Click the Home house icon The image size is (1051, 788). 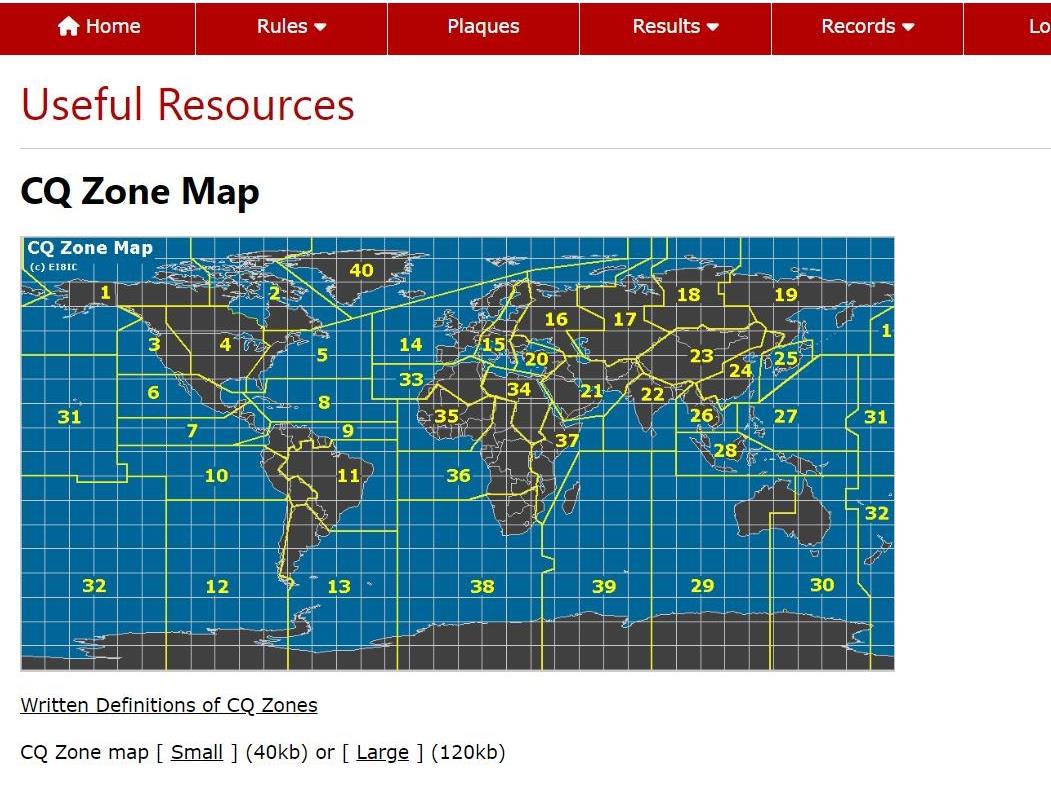68,27
